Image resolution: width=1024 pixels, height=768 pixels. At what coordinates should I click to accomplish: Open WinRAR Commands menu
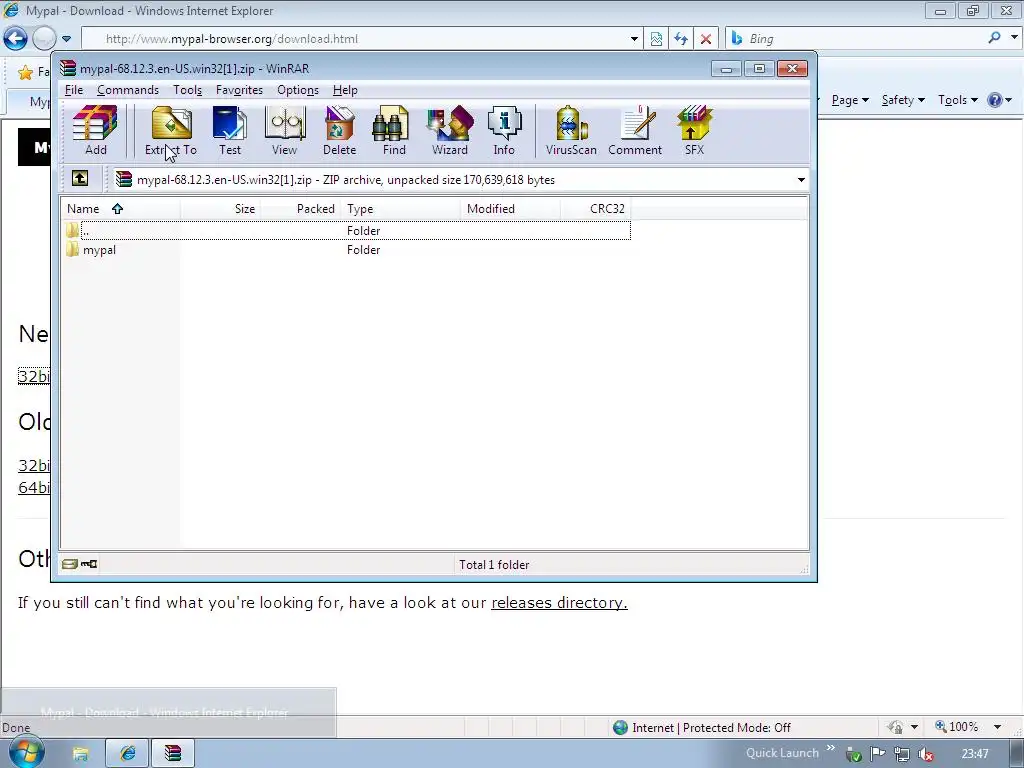point(128,90)
